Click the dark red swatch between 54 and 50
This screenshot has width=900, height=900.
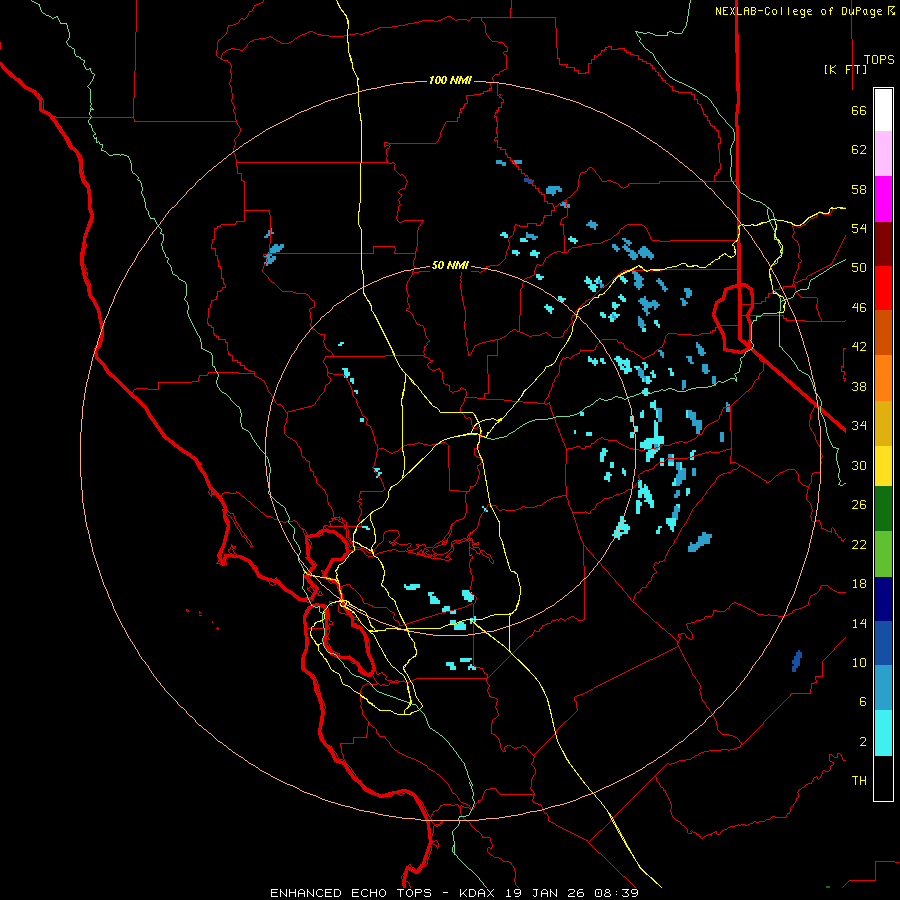[883, 244]
